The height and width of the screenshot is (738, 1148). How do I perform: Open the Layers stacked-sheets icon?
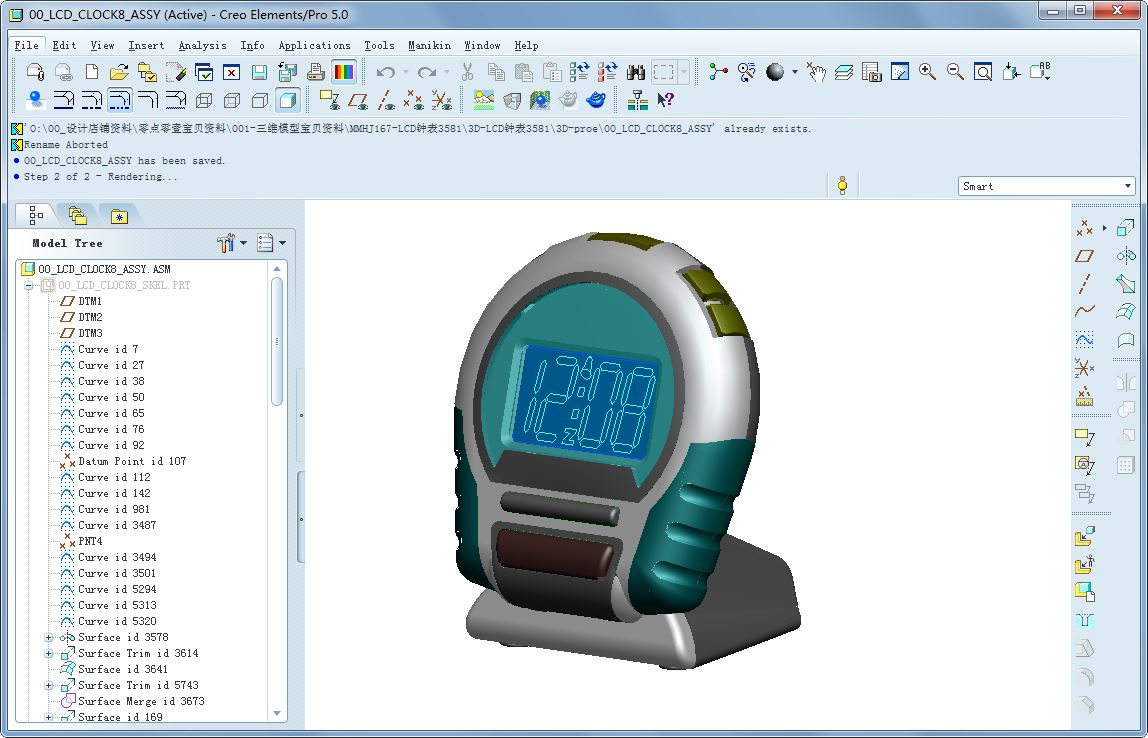(844, 72)
